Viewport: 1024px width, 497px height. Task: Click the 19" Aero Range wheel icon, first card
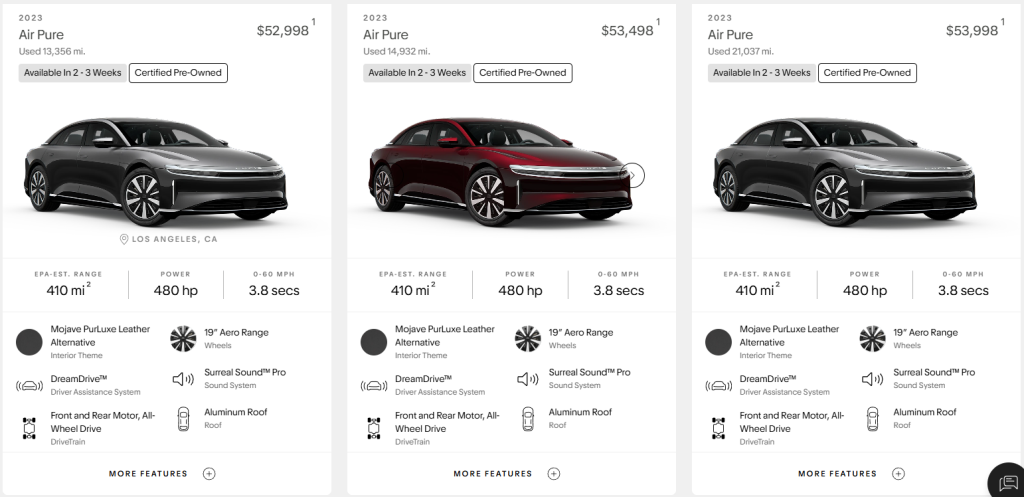click(x=183, y=339)
